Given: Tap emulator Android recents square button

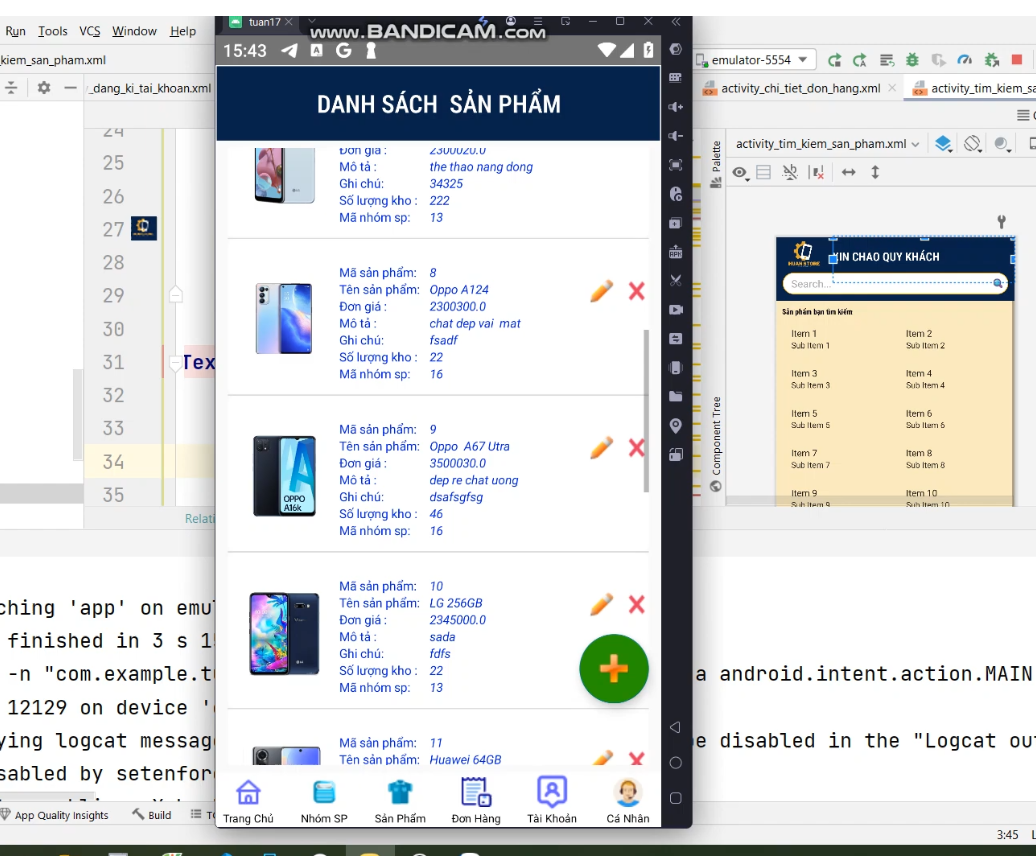Looking at the screenshot, I should click(675, 798).
